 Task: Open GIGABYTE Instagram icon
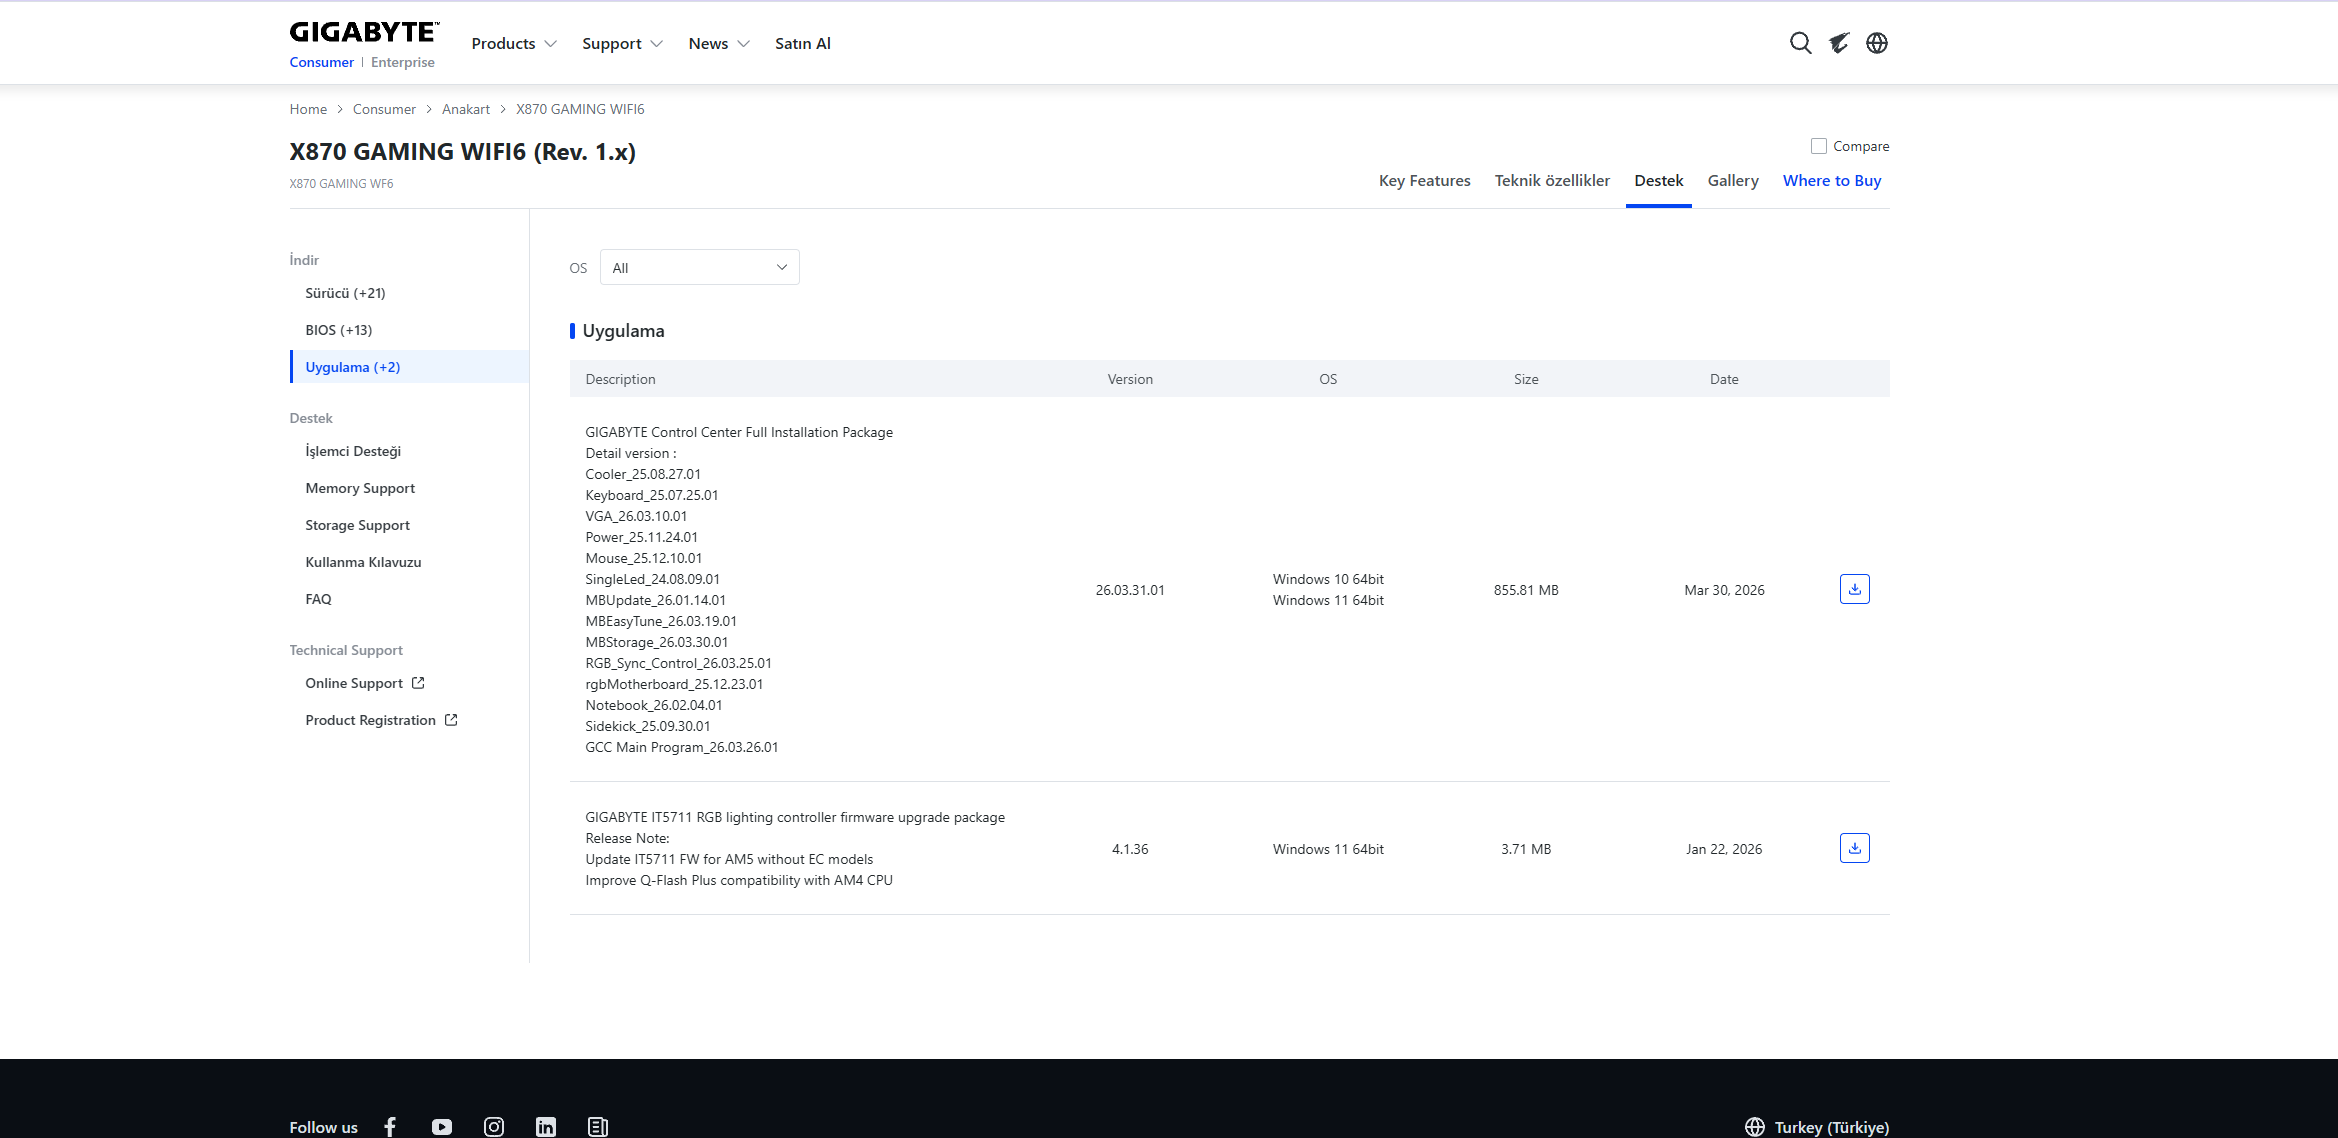click(x=494, y=1127)
